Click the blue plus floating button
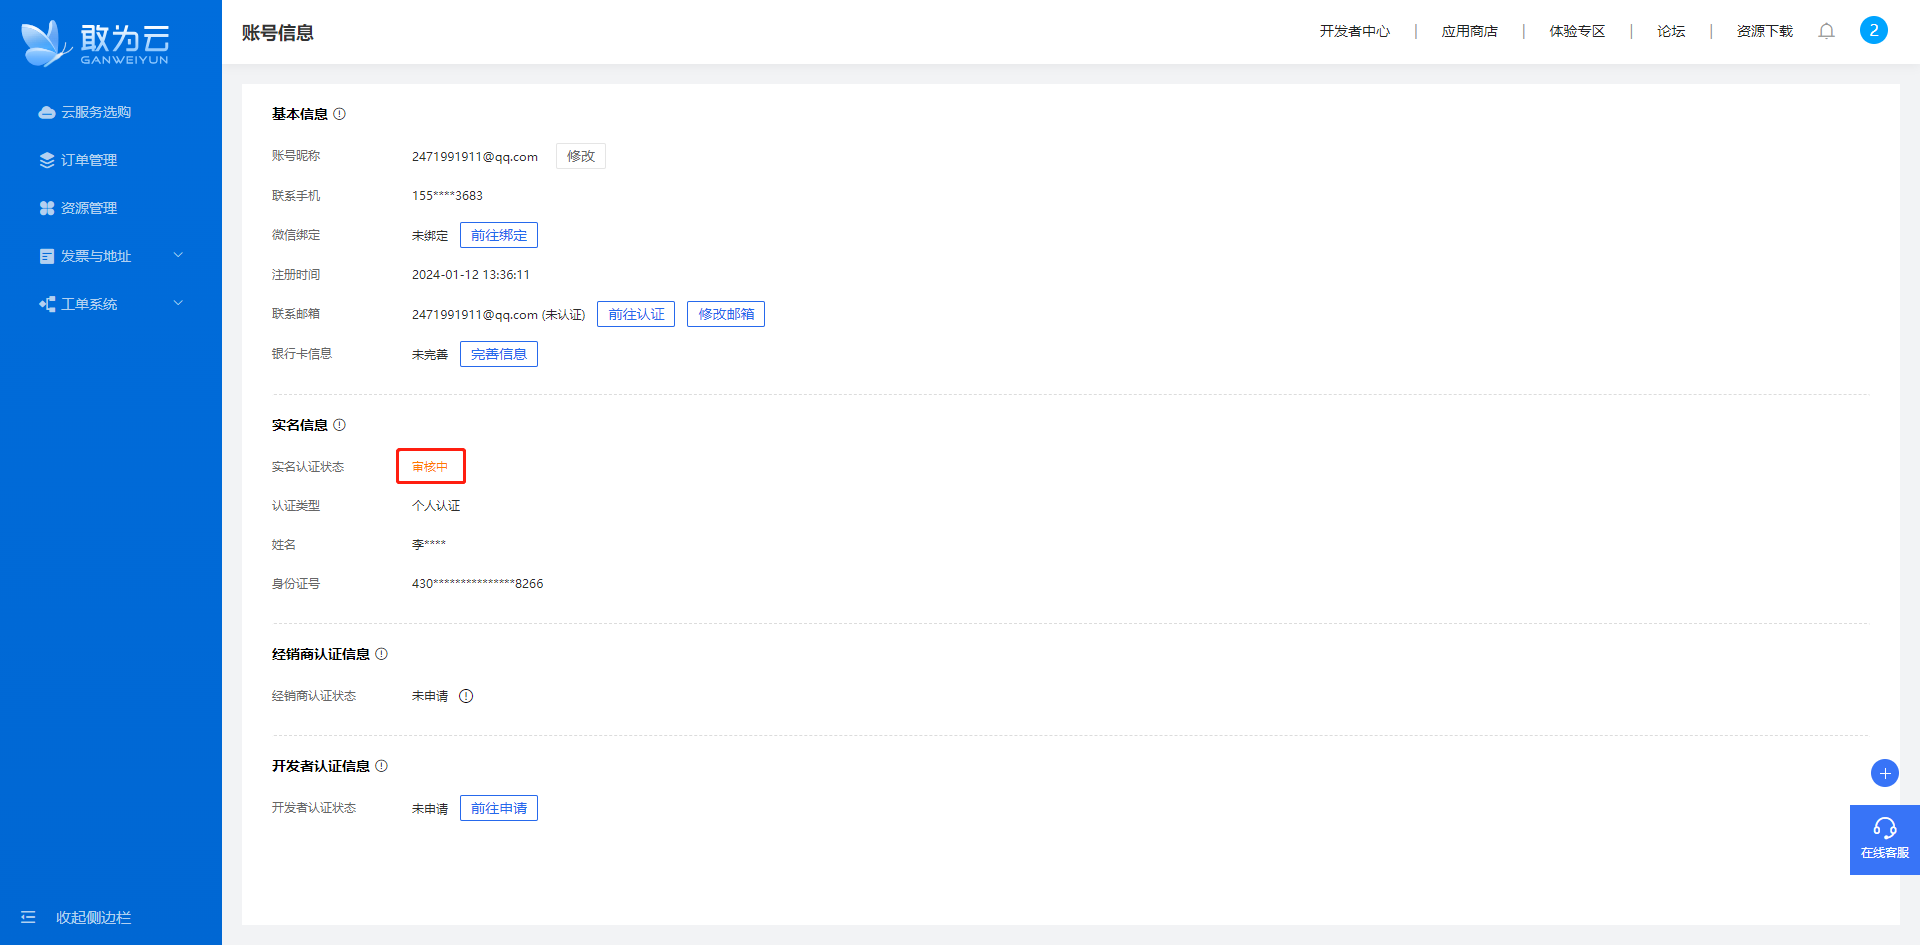Image resolution: width=1920 pixels, height=945 pixels. tap(1884, 773)
